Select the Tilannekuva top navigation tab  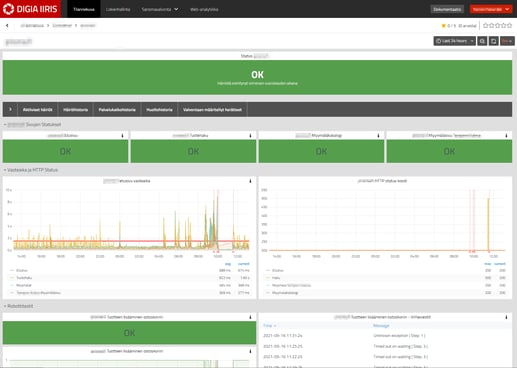pos(84,9)
